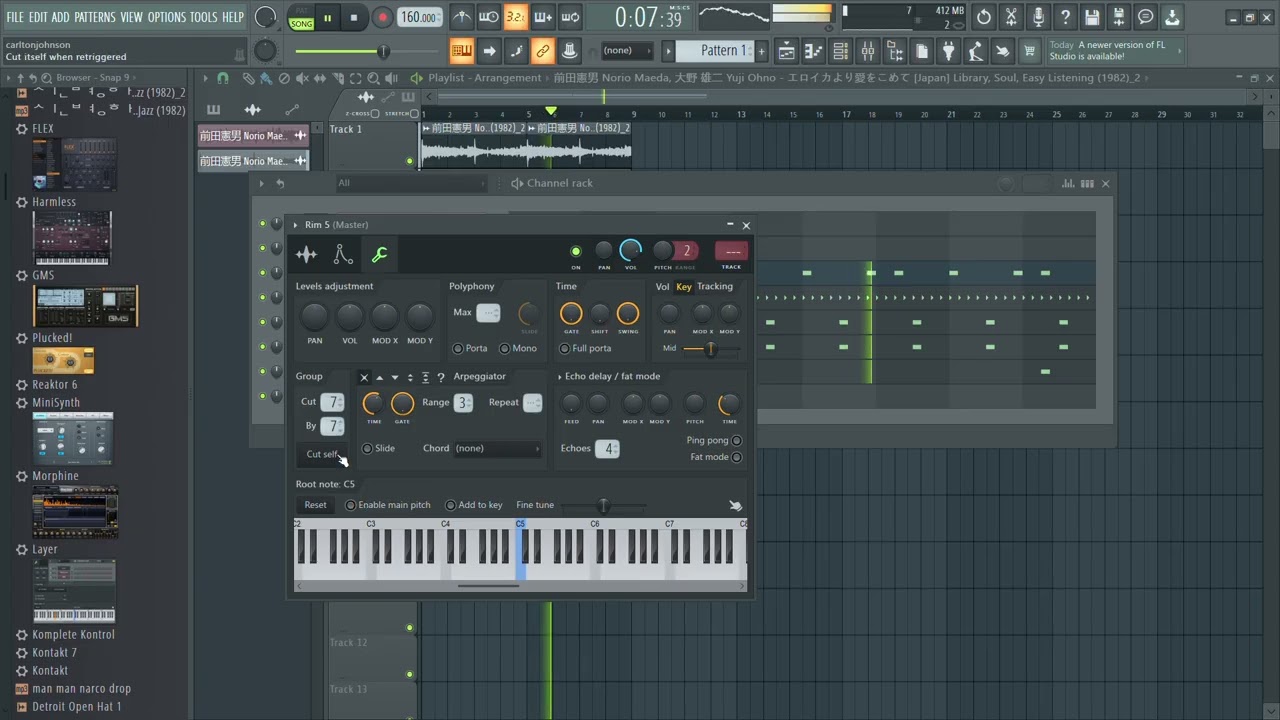Switch tracking to Vol tab
The height and width of the screenshot is (720, 1280).
[x=662, y=287]
